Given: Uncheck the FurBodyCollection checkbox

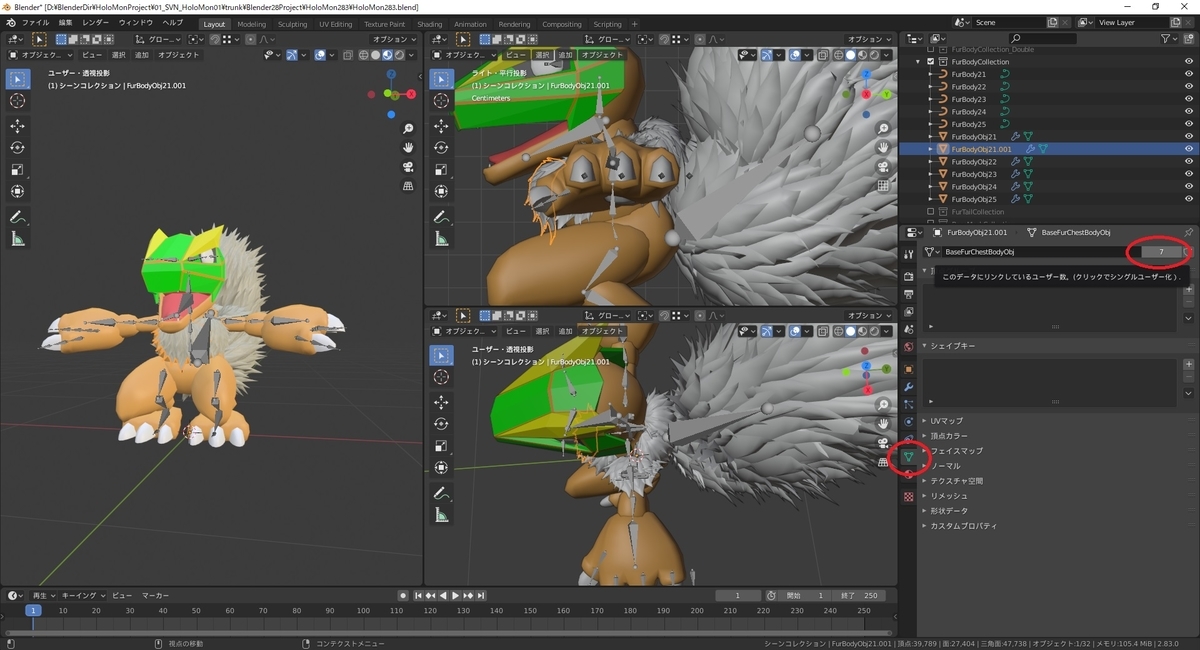Looking at the screenshot, I should pos(931,62).
